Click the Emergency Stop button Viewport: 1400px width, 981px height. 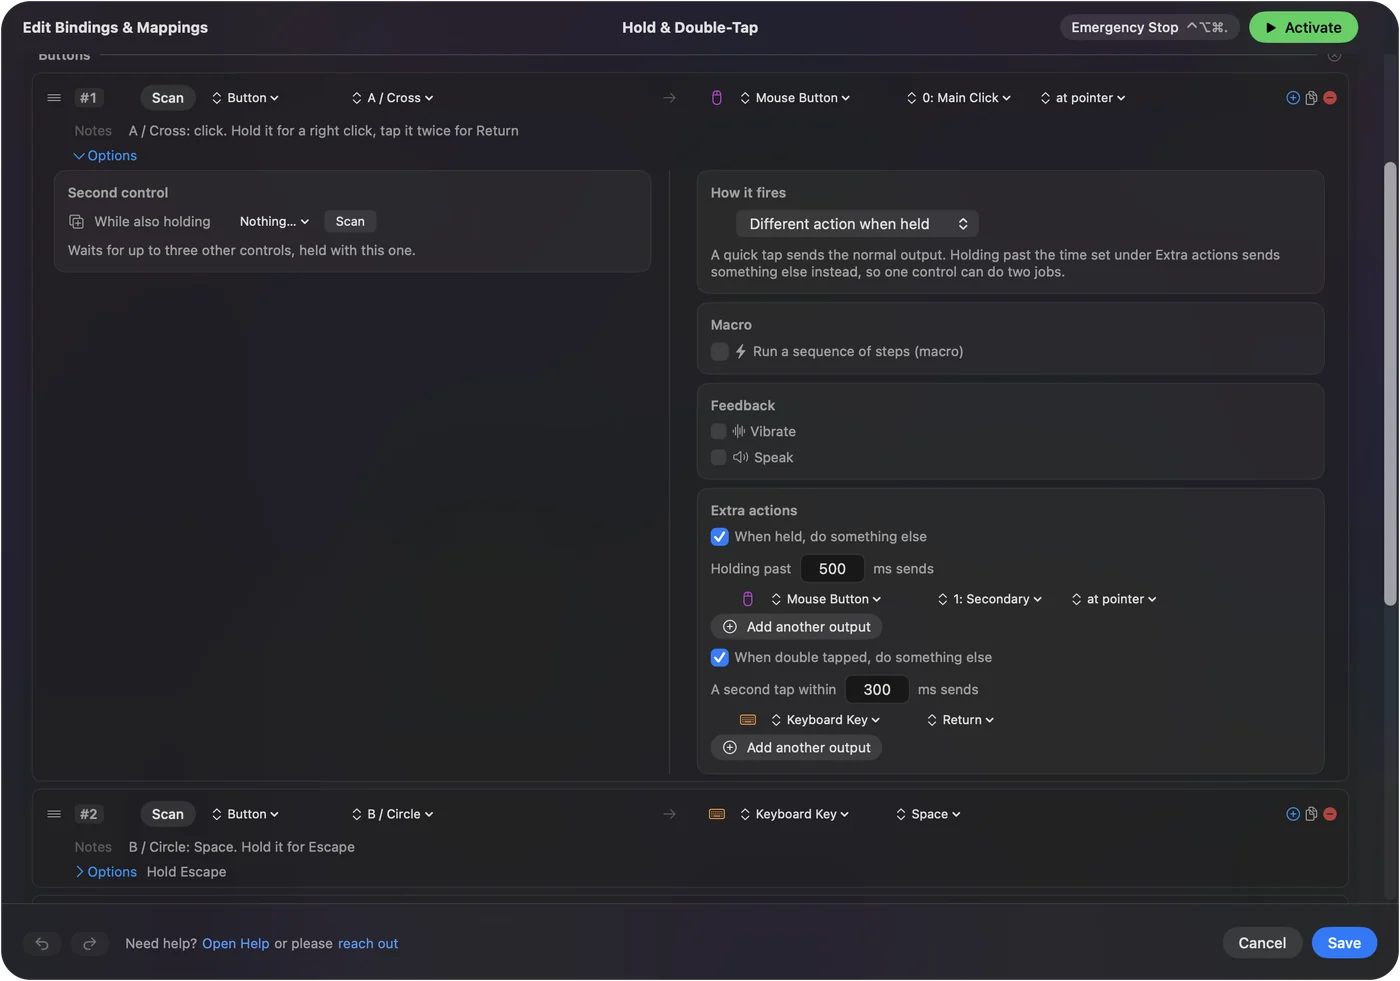1149,28
